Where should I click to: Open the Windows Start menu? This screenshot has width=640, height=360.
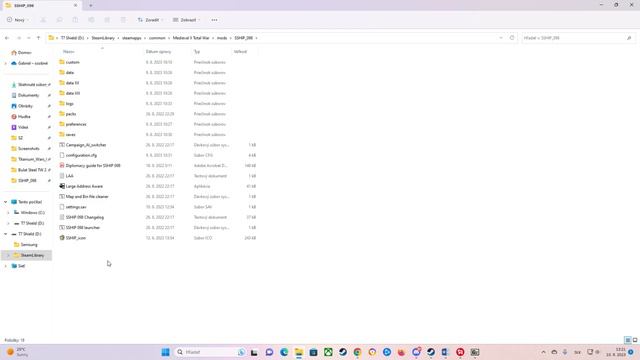[165, 352]
